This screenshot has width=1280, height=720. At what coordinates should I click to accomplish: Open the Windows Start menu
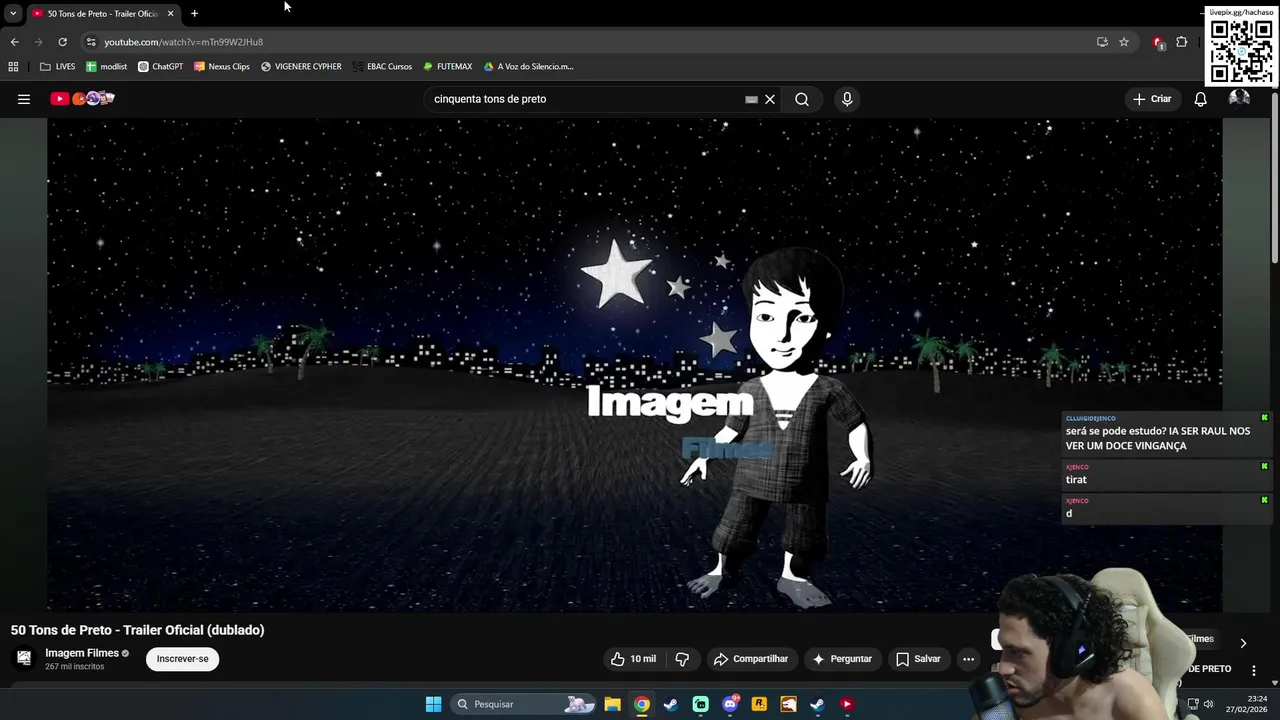point(433,704)
